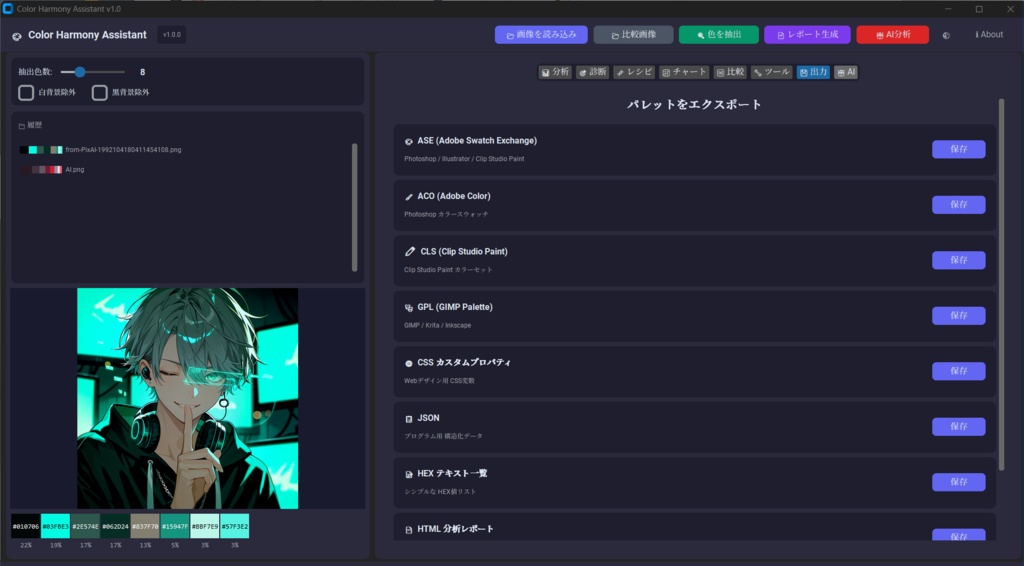Viewport: 1024px width, 566px height.
Task: Pick the #BBF7E9 pale mint swatch
Action: (204, 526)
